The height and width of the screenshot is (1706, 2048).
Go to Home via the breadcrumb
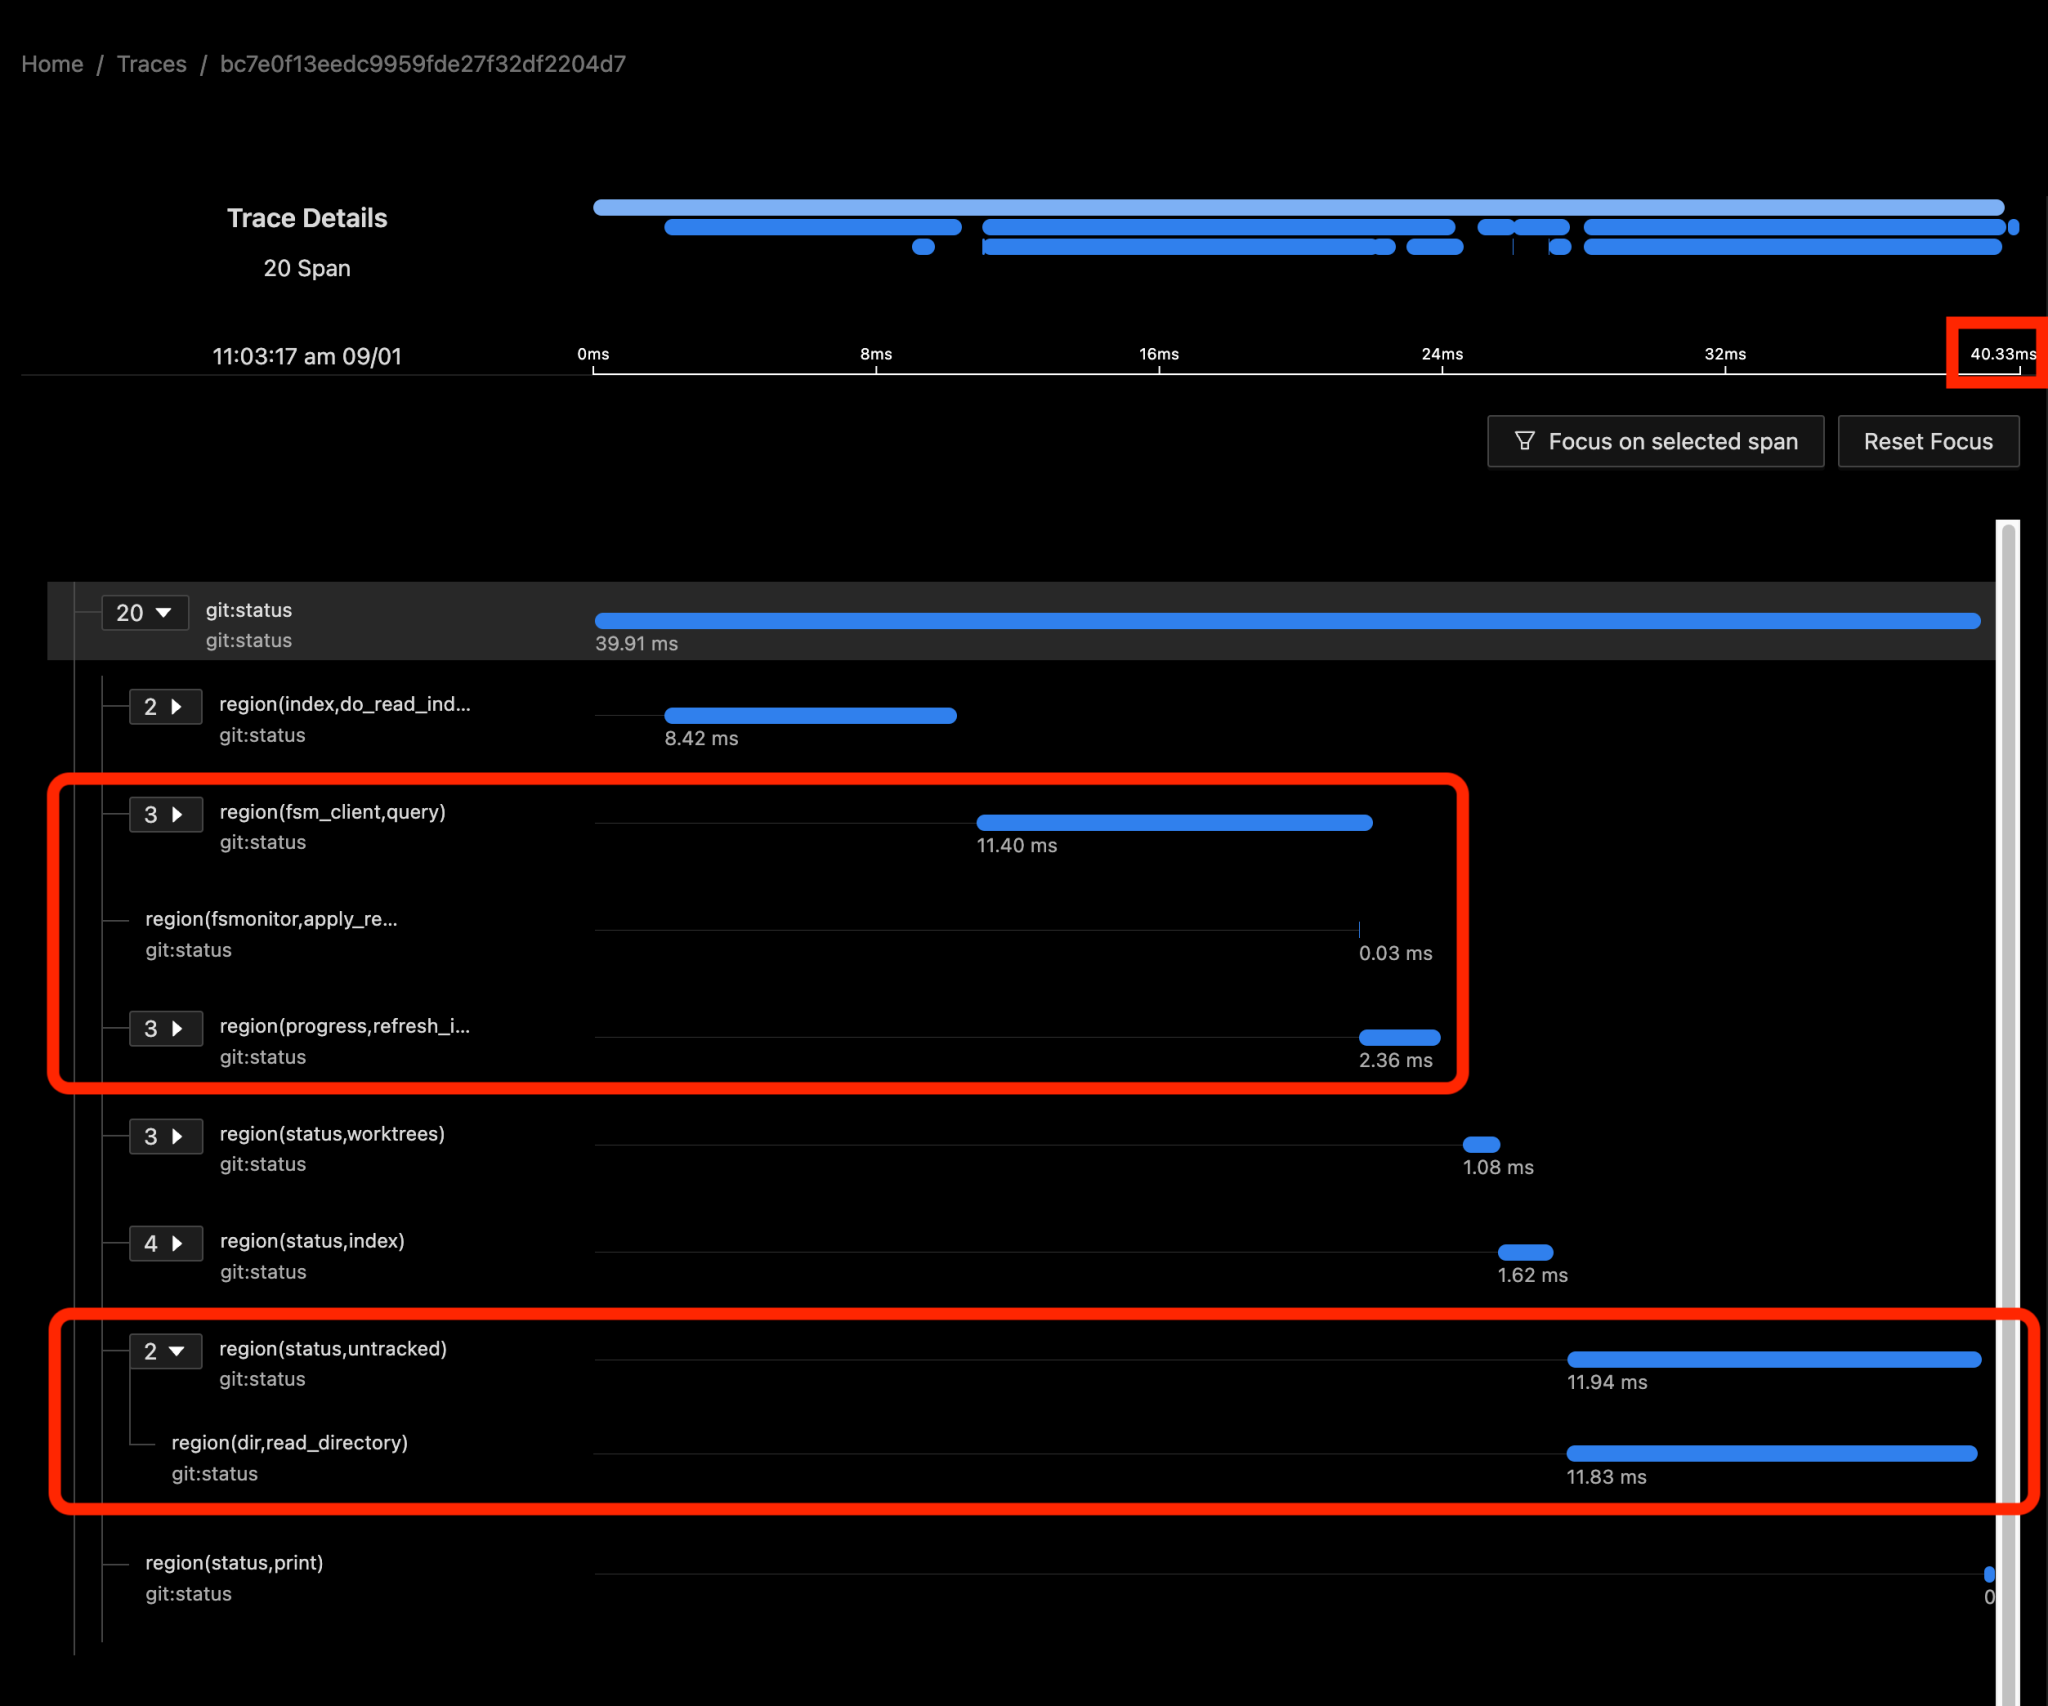[52, 63]
